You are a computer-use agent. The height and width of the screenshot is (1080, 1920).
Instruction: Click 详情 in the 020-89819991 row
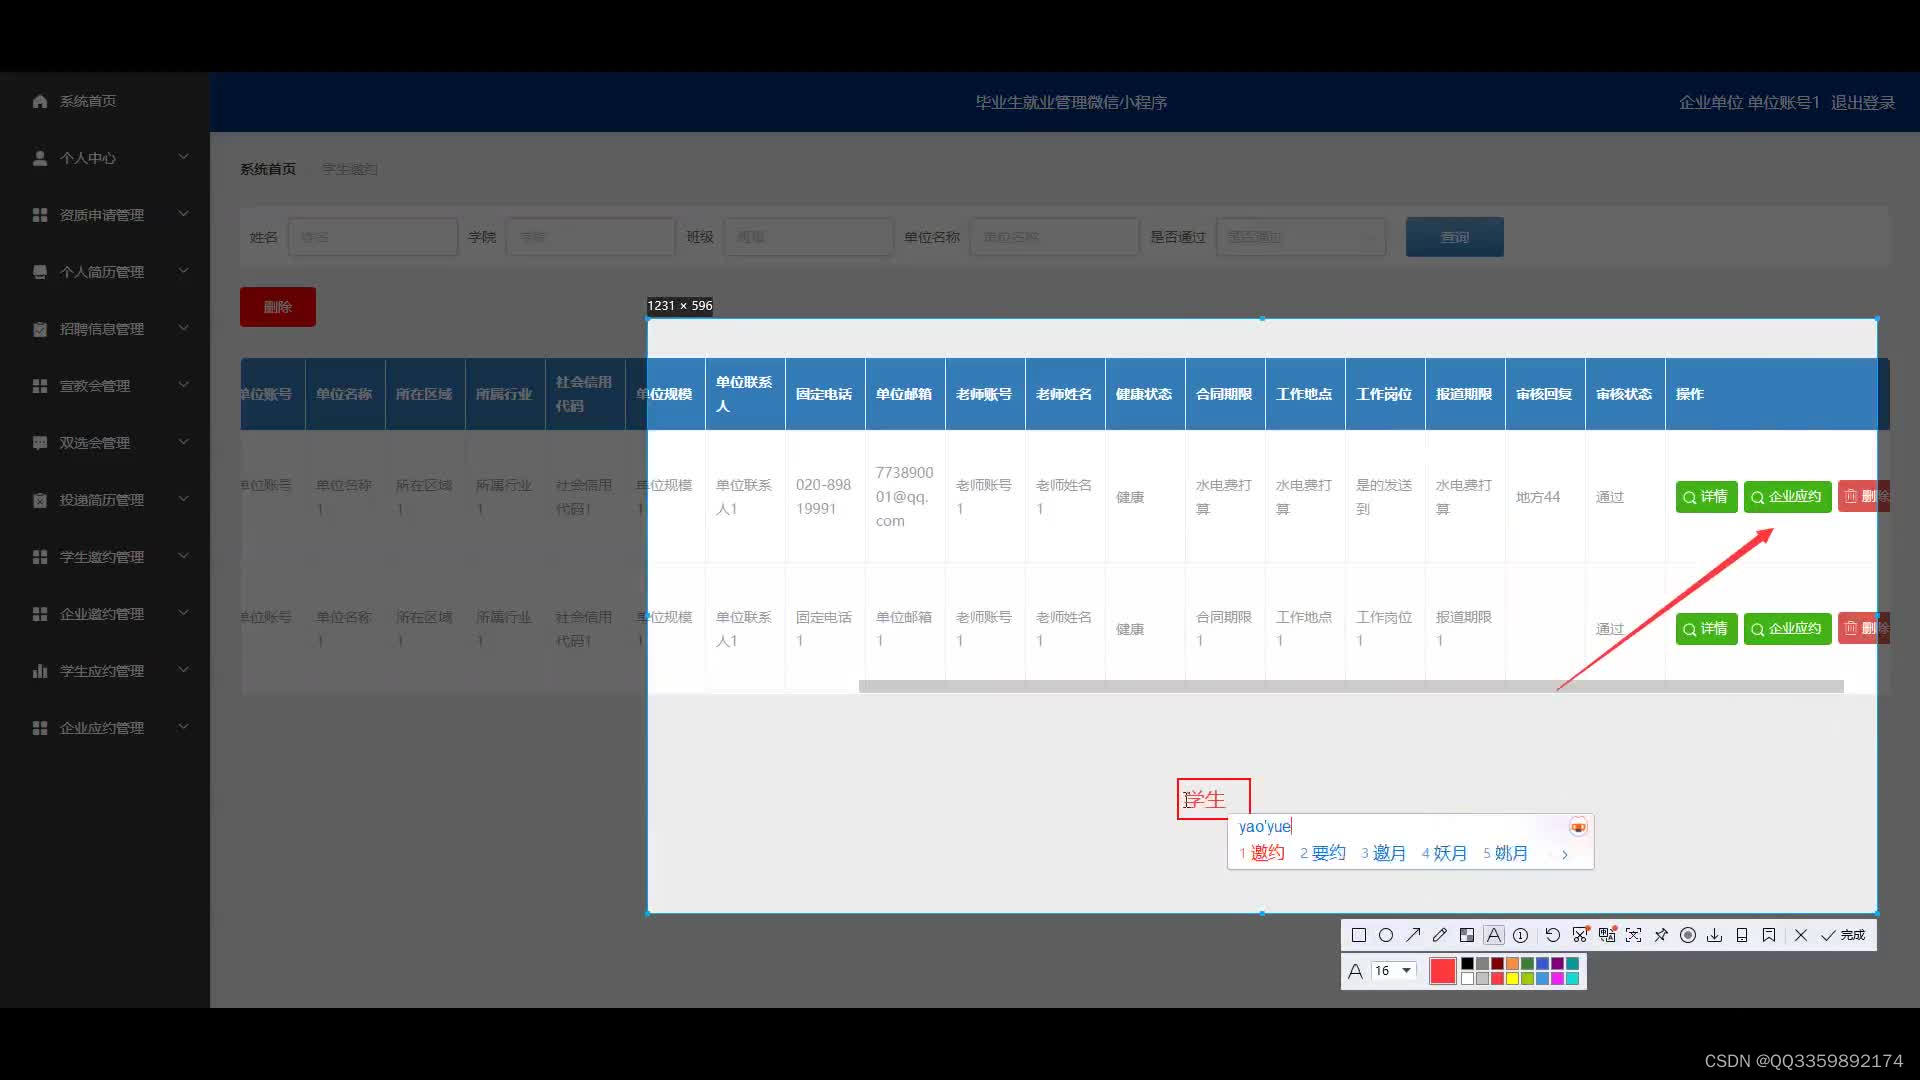[1706, 497]
